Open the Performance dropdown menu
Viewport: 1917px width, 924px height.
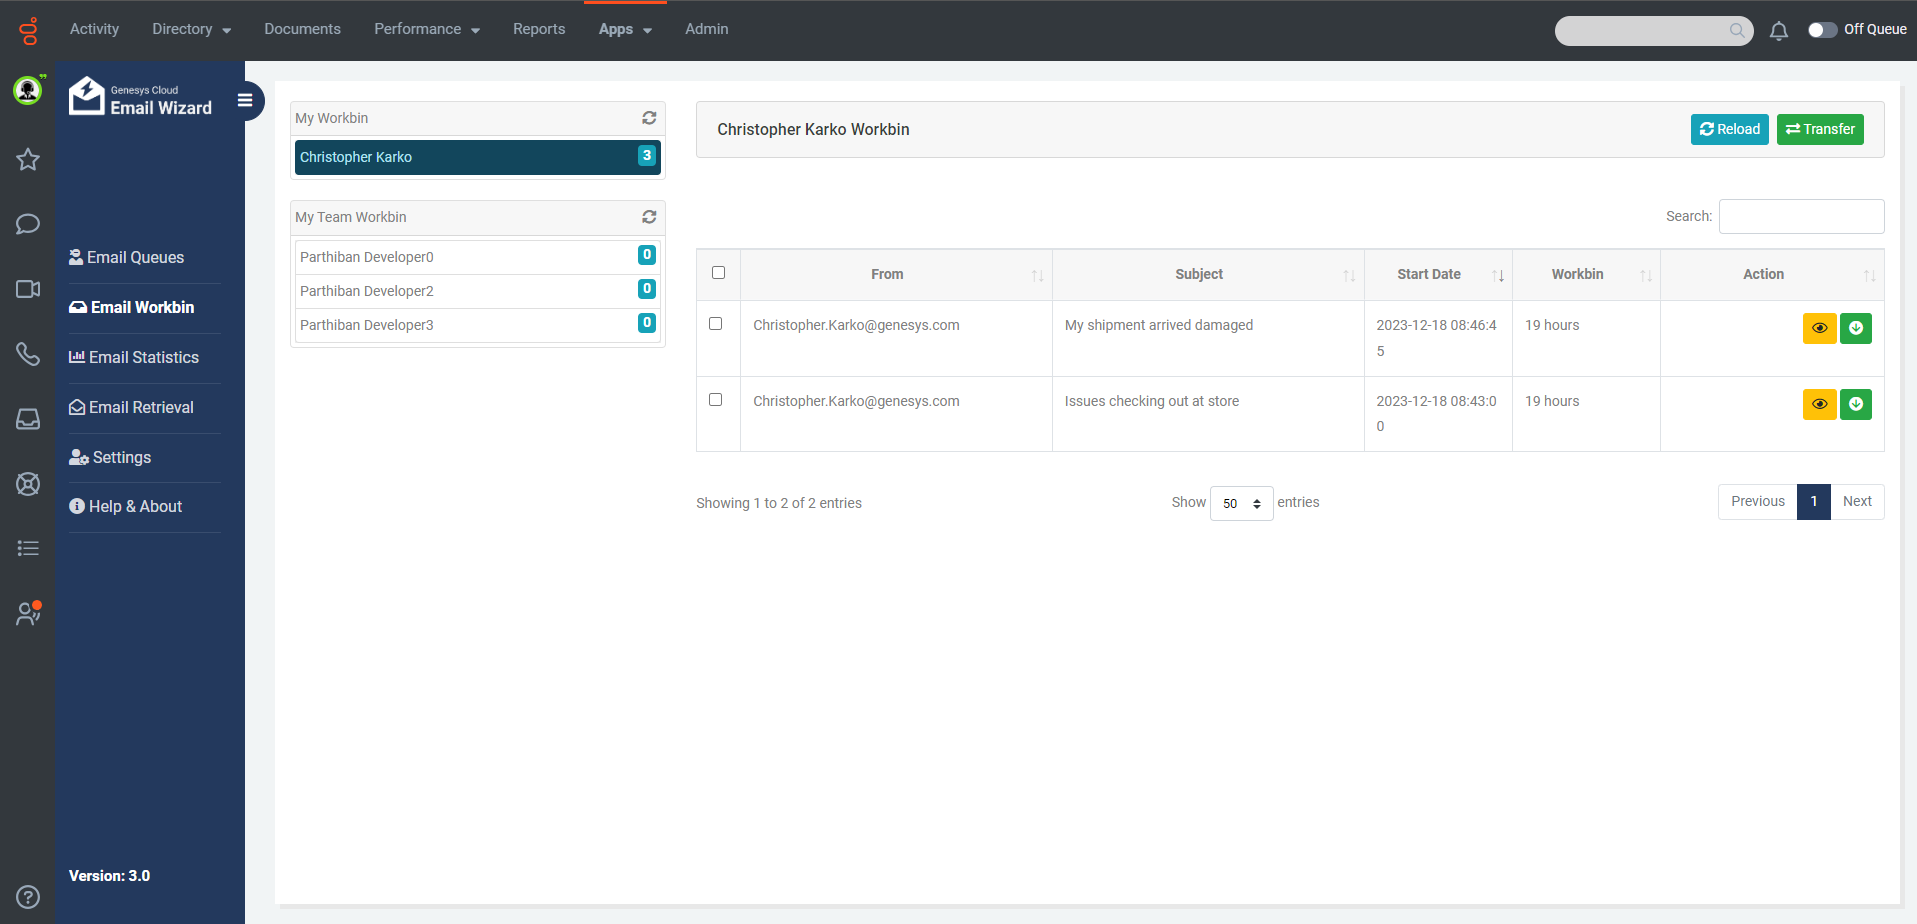click(x=426, y=30)
